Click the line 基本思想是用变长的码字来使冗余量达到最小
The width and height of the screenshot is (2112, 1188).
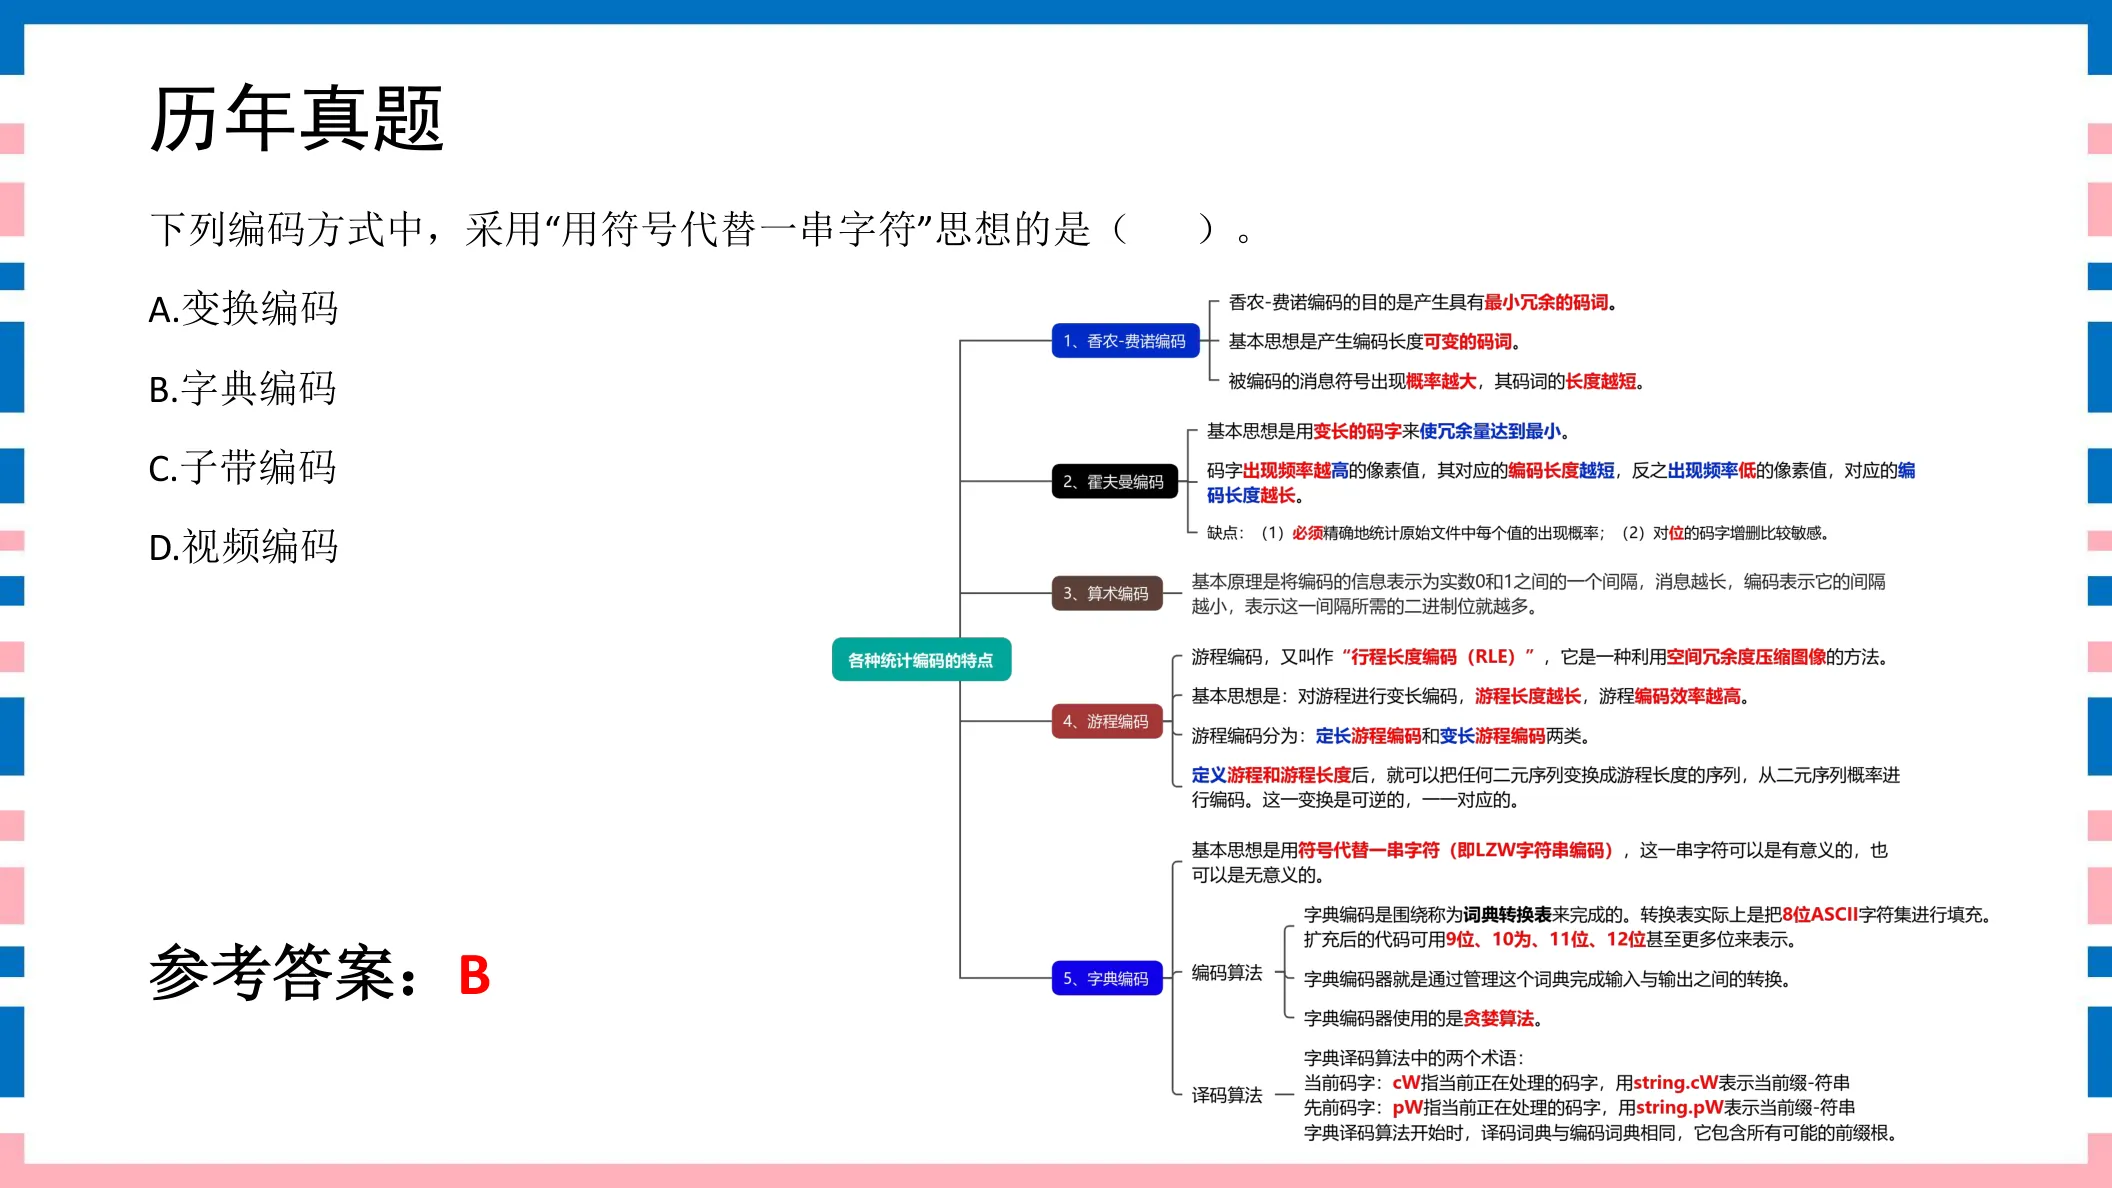click(x=1388, y=432)
